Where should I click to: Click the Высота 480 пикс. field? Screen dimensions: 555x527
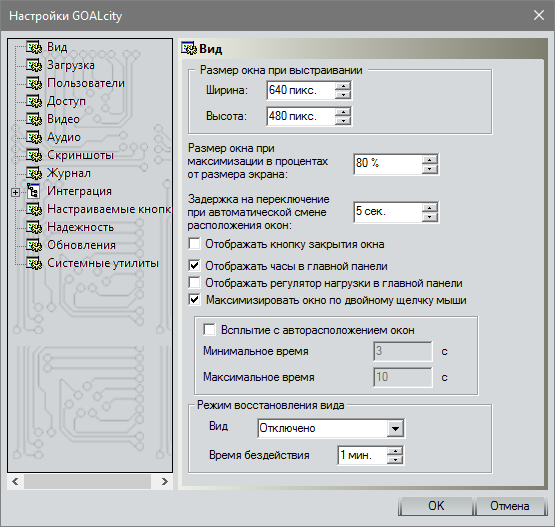point(301,116)
